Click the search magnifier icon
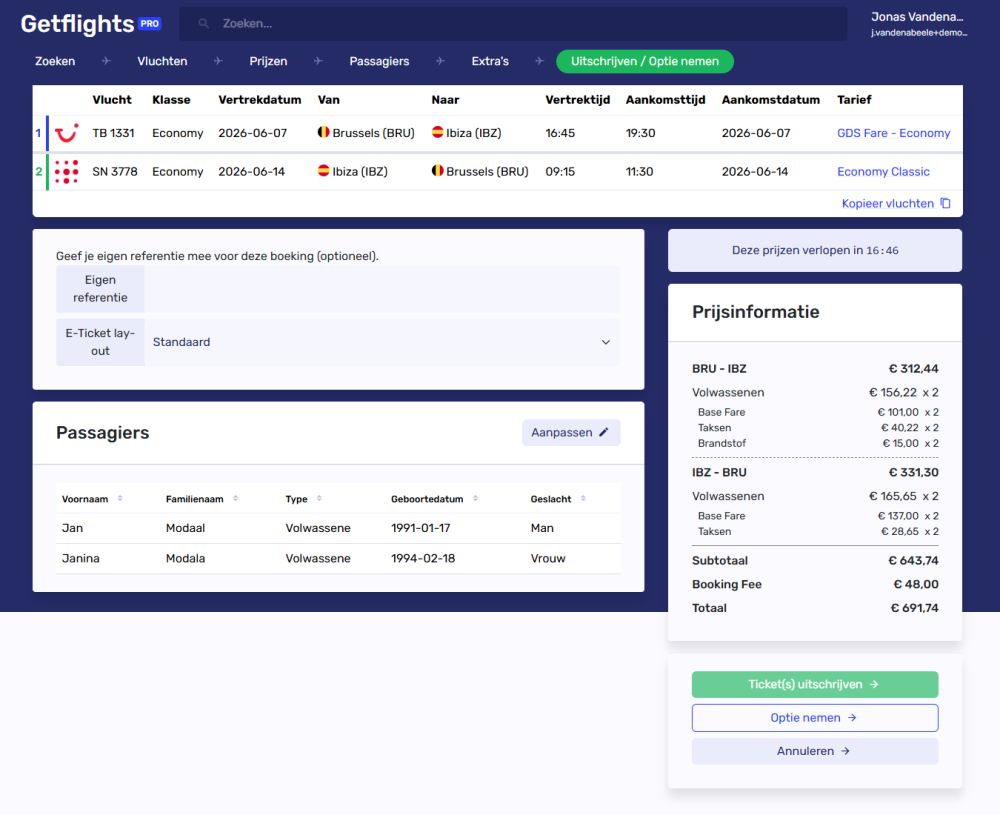Viewport: 1000px width, 815px height. (x=204, y=23)
